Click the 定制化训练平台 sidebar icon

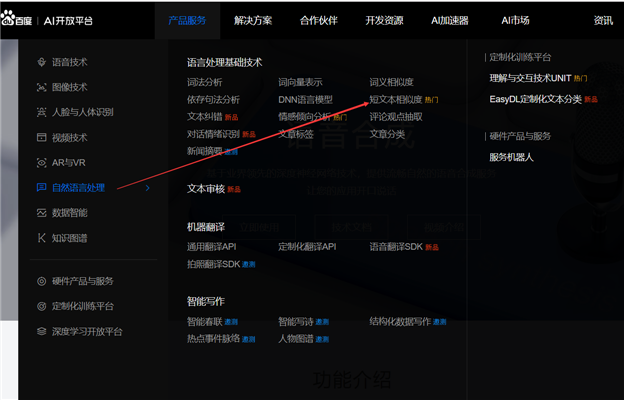[41, 306]
